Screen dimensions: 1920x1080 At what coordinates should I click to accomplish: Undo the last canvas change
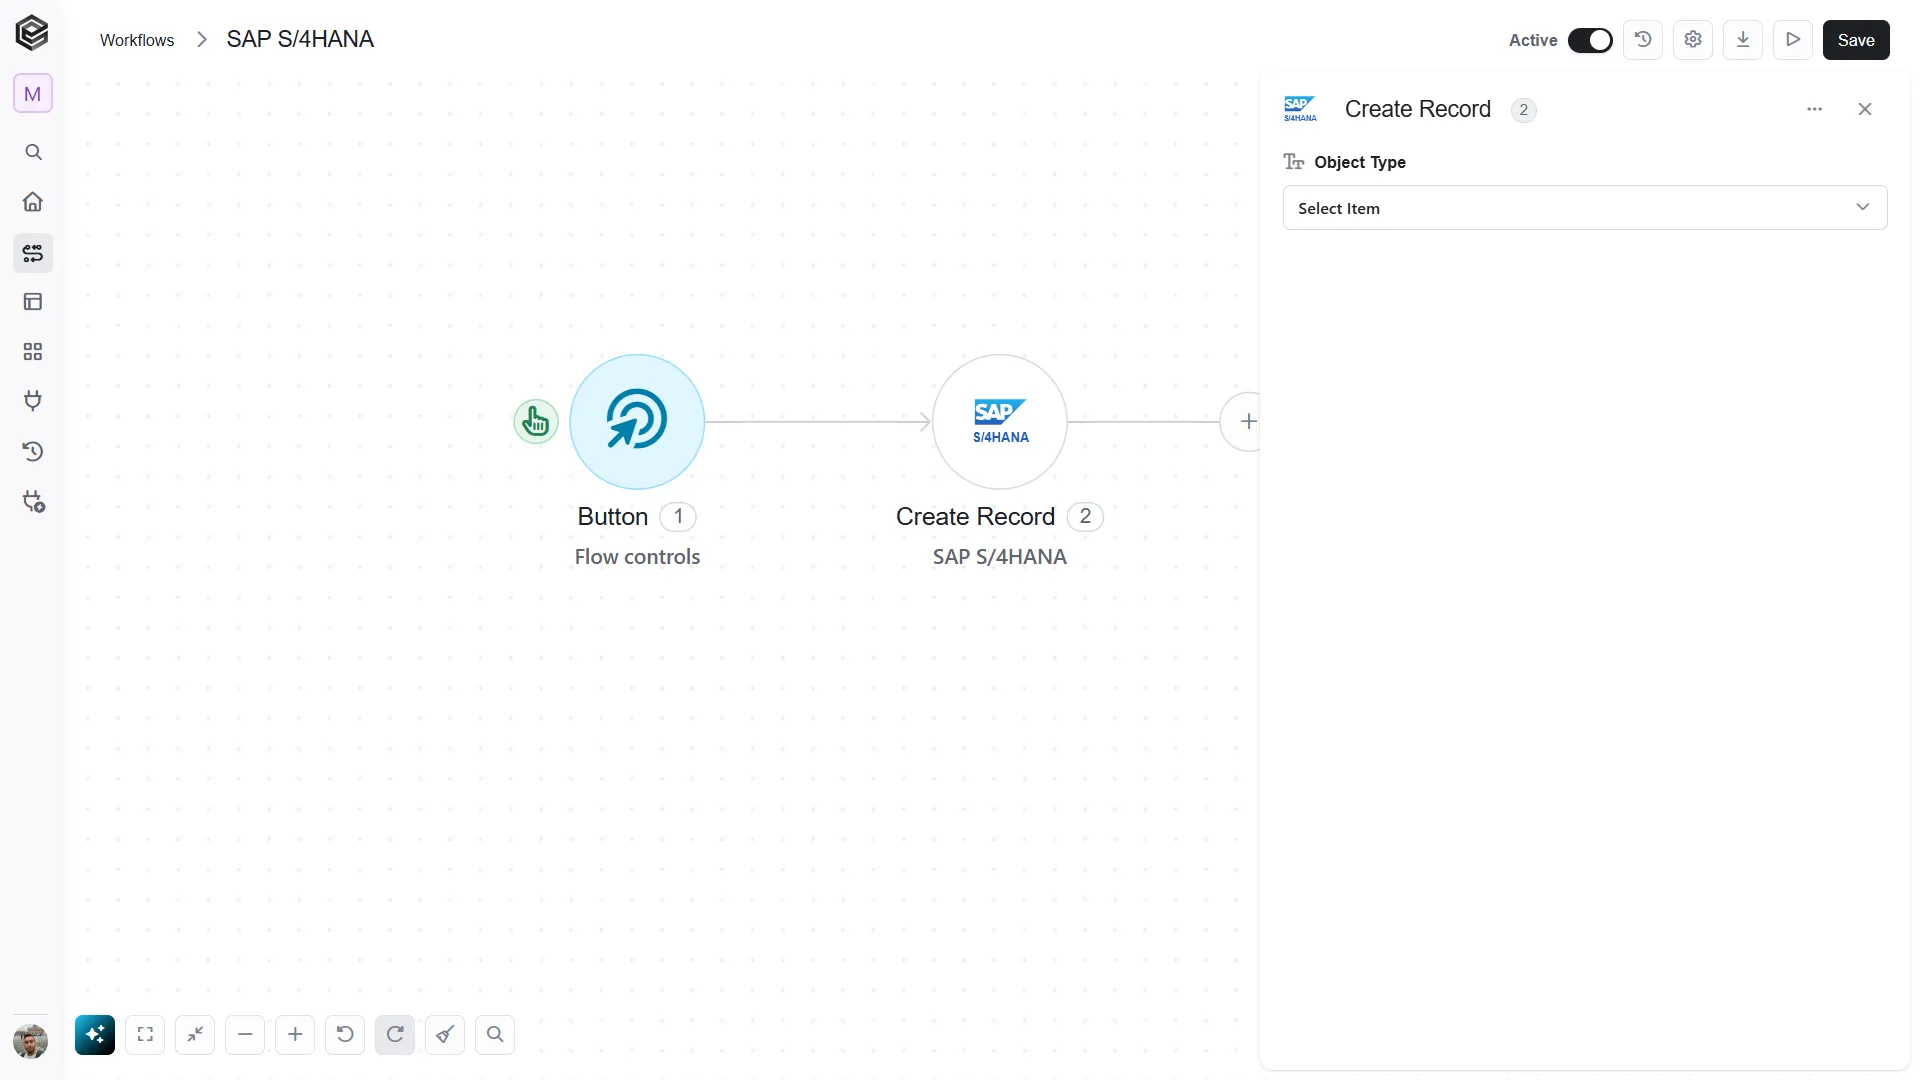click(x=345, y=1035)
